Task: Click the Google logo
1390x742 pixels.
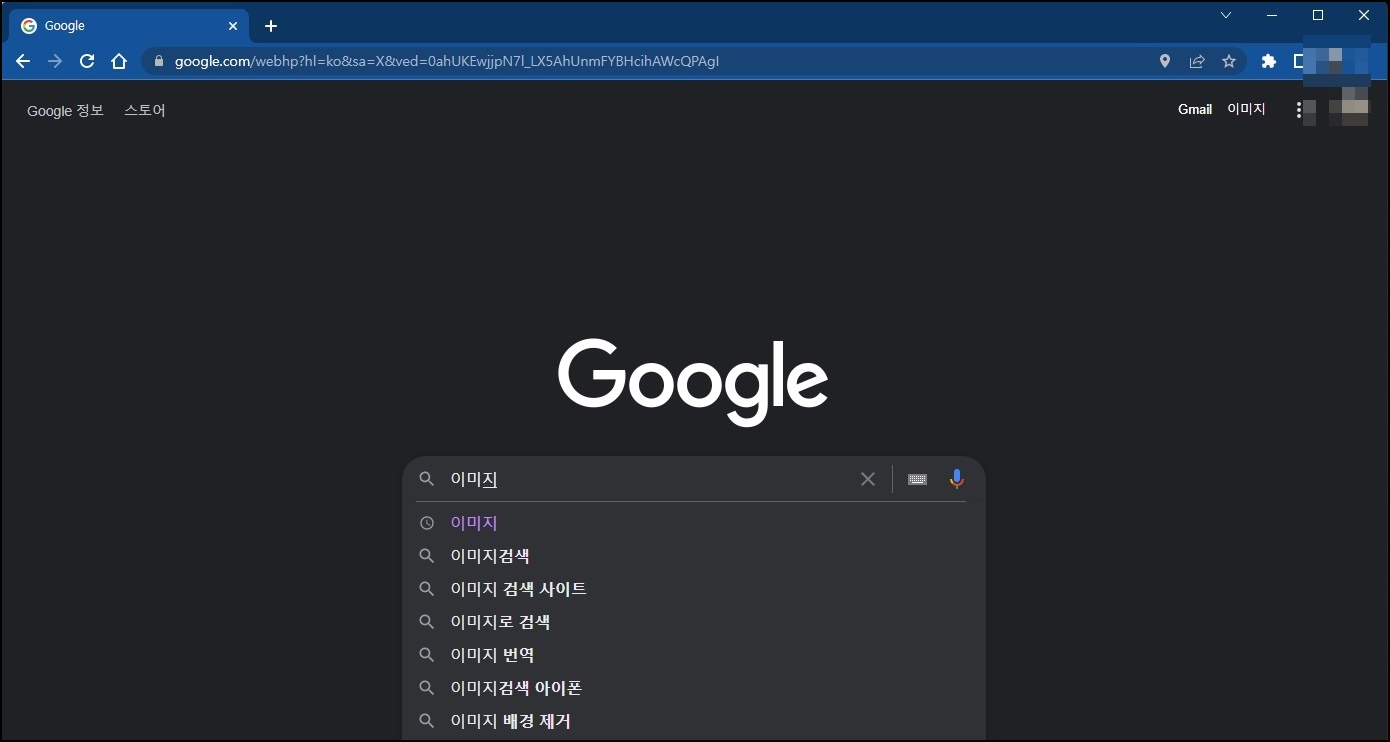Action: pos(693,382)
